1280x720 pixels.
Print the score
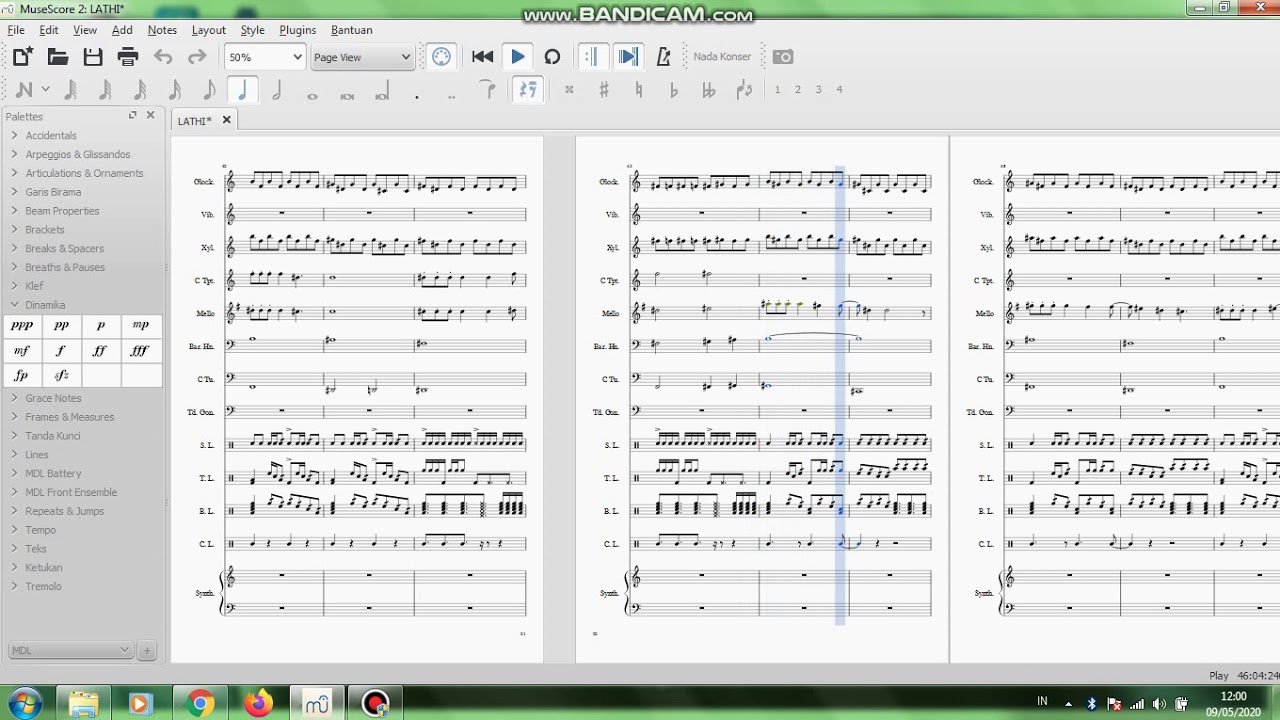(128, 57)
